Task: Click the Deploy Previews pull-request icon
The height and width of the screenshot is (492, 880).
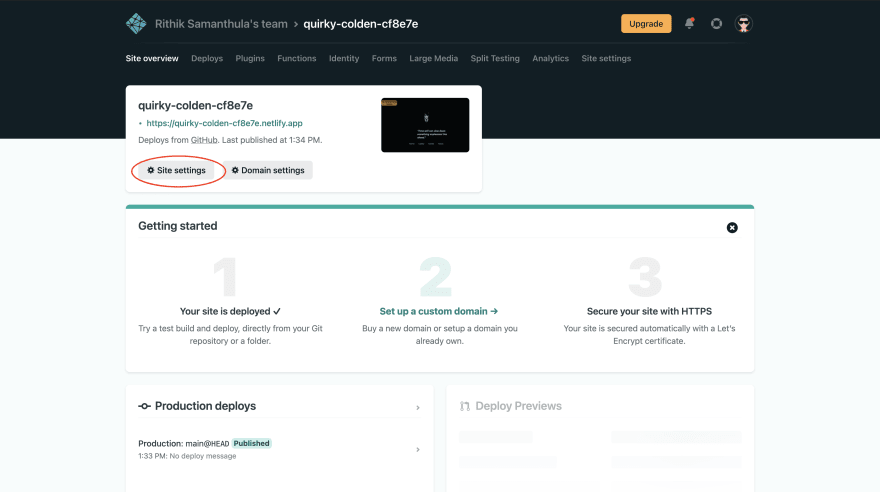Action: (x=465, y=406)
